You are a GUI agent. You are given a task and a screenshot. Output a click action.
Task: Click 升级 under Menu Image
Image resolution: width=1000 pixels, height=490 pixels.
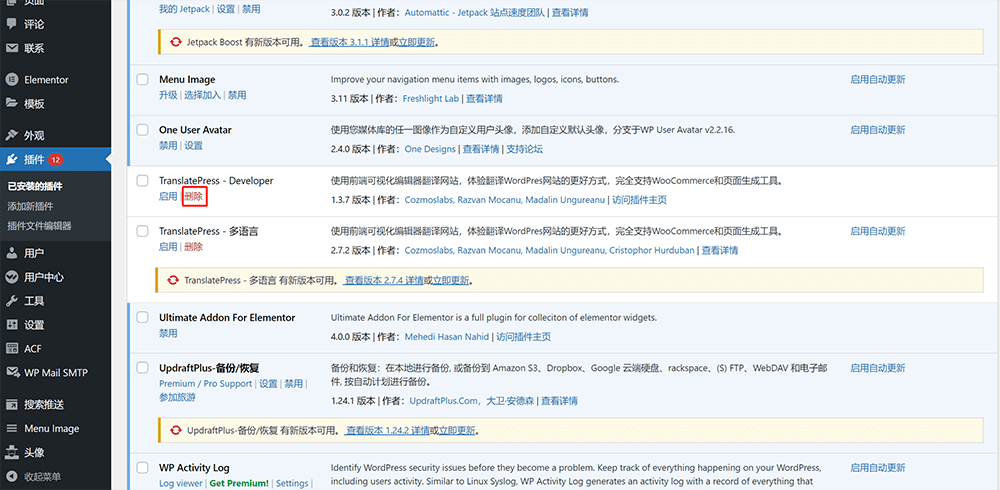click(168, 95)
